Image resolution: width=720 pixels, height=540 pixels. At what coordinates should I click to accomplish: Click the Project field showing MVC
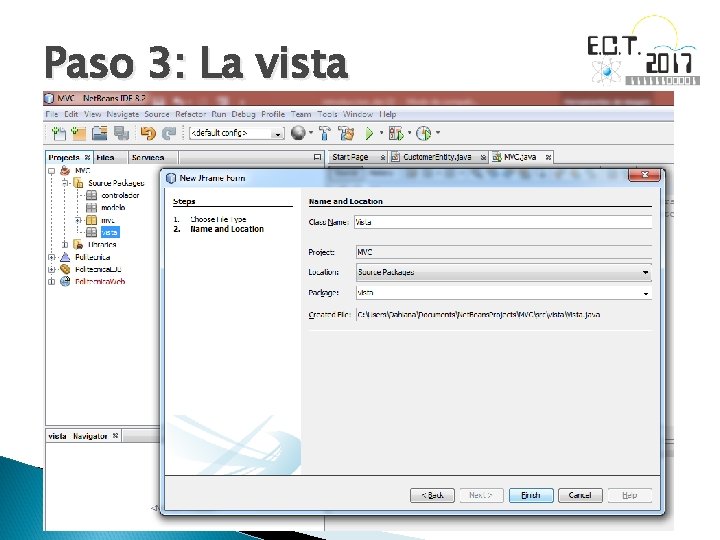coord(504,252)
